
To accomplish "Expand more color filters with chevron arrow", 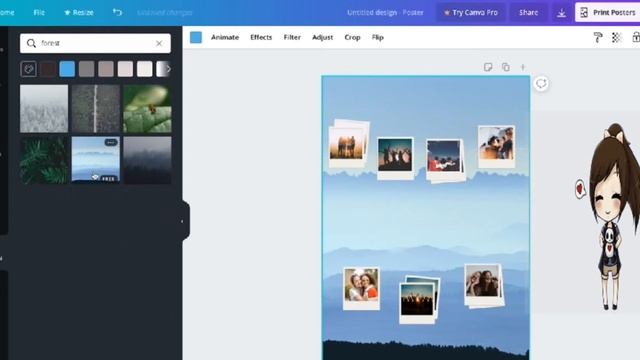I will pyautogui.click(x=168, y=69).
